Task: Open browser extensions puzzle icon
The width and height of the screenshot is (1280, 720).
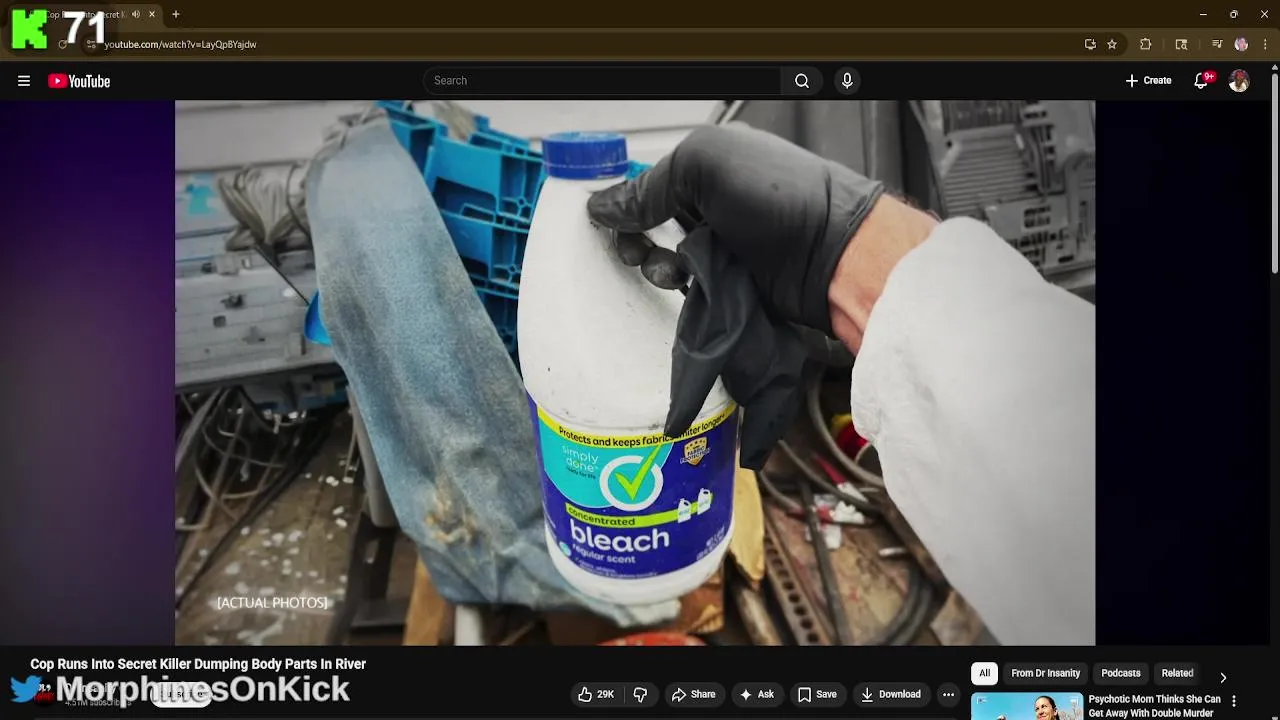Action: pyautogui.click(x=1146, y=44)
